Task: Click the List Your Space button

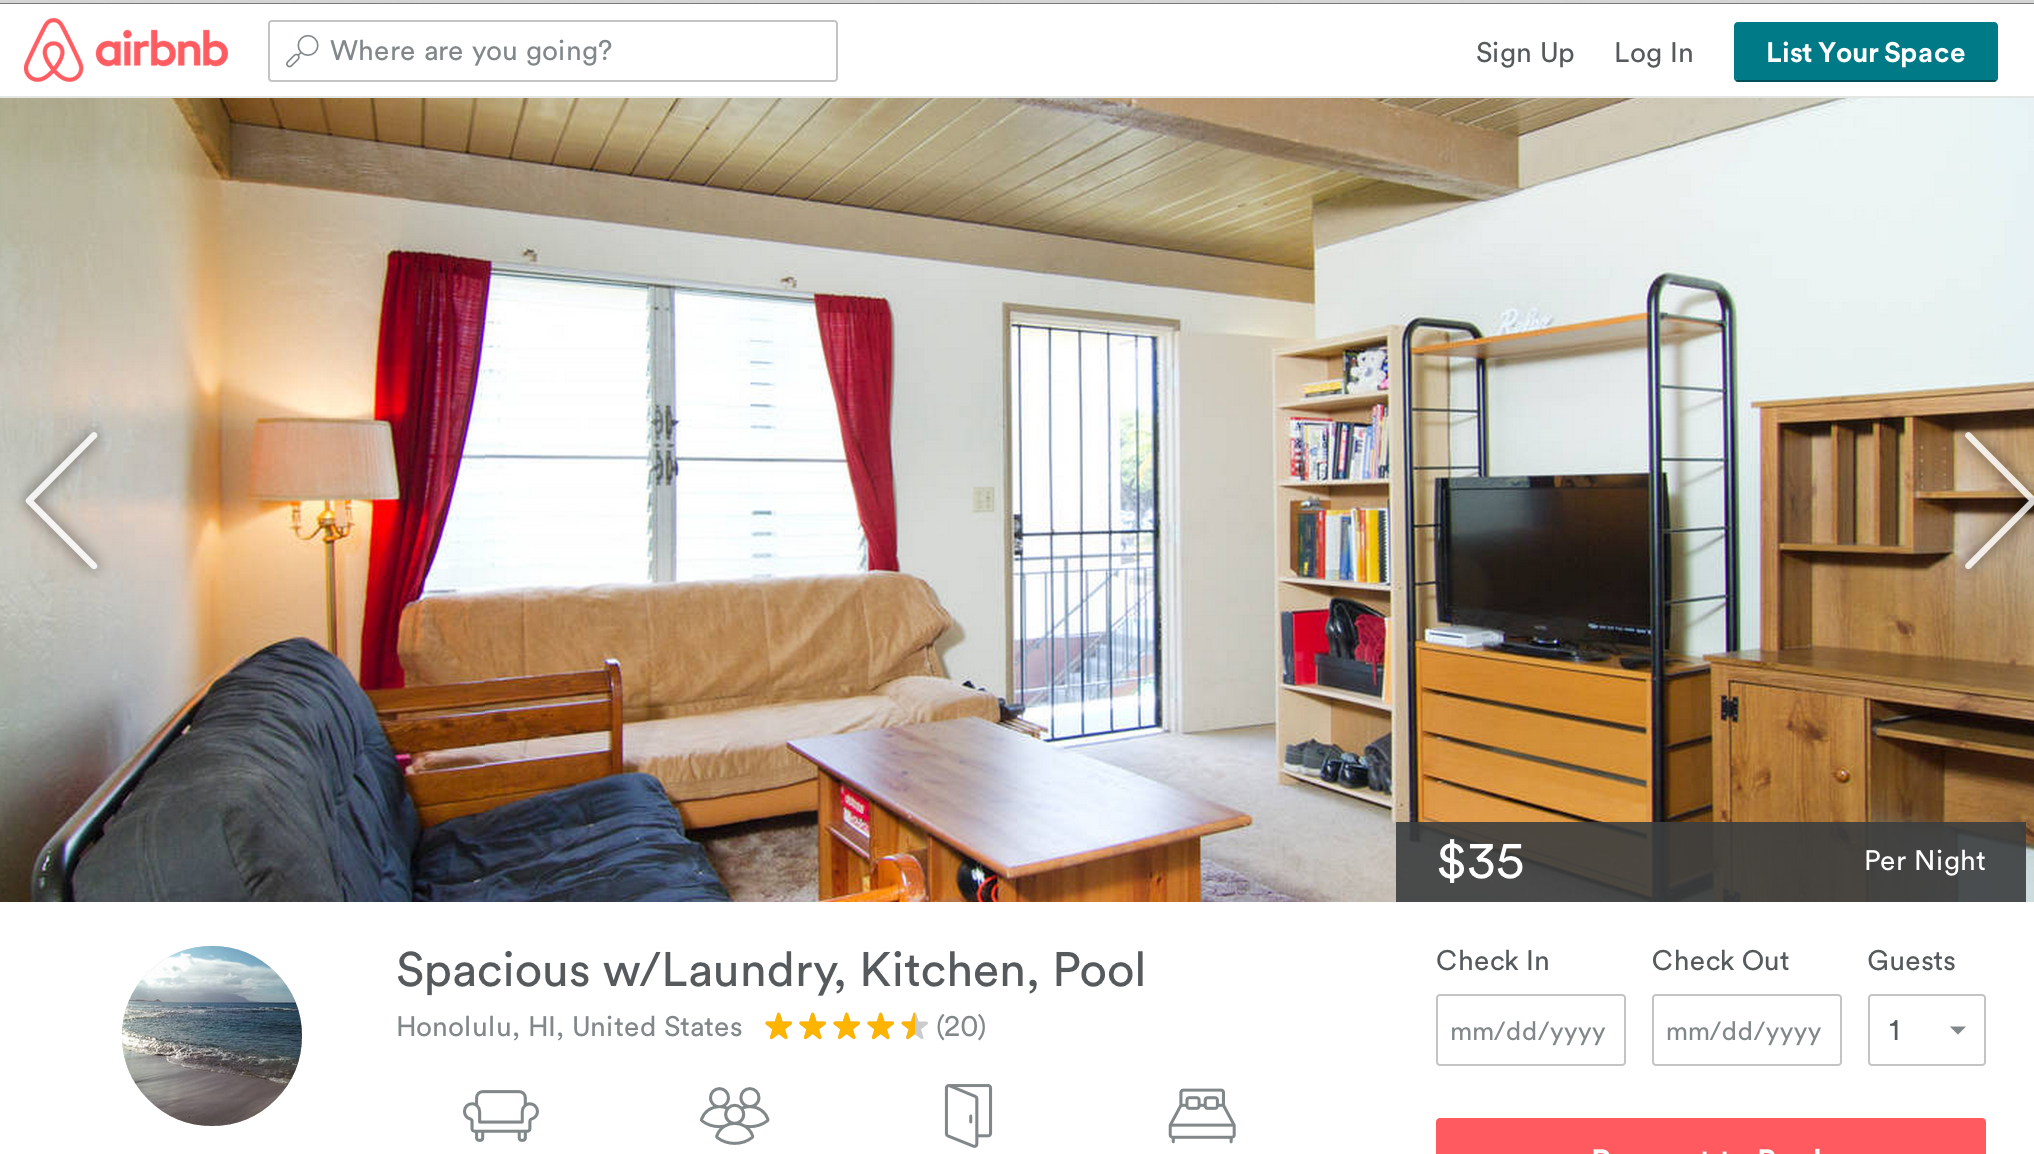Action: (1865, 52)
